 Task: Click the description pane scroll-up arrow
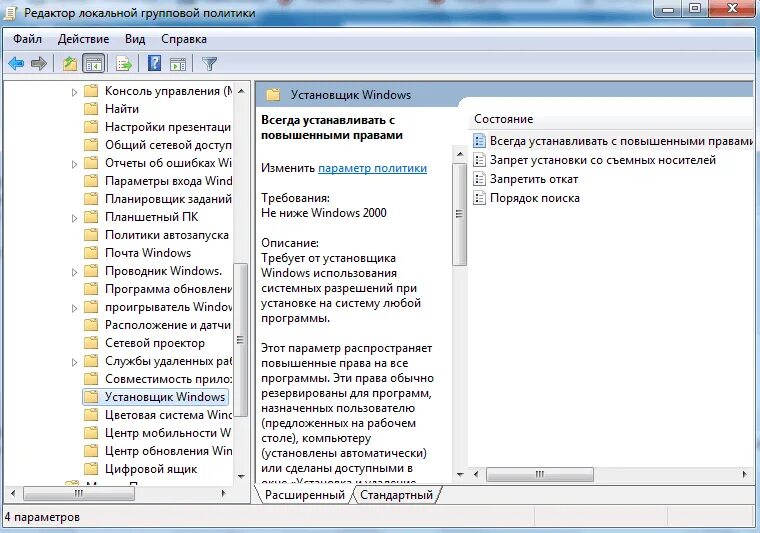(459, 154)
